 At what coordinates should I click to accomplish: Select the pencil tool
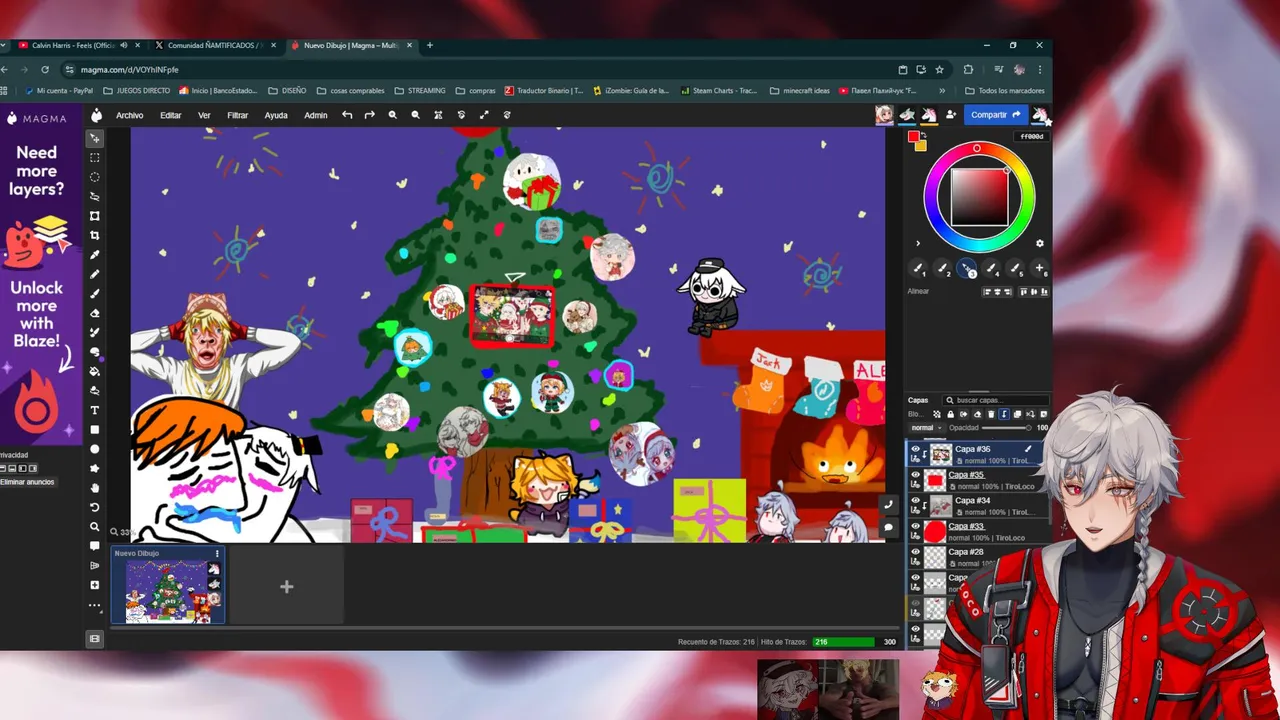[95, 274]
